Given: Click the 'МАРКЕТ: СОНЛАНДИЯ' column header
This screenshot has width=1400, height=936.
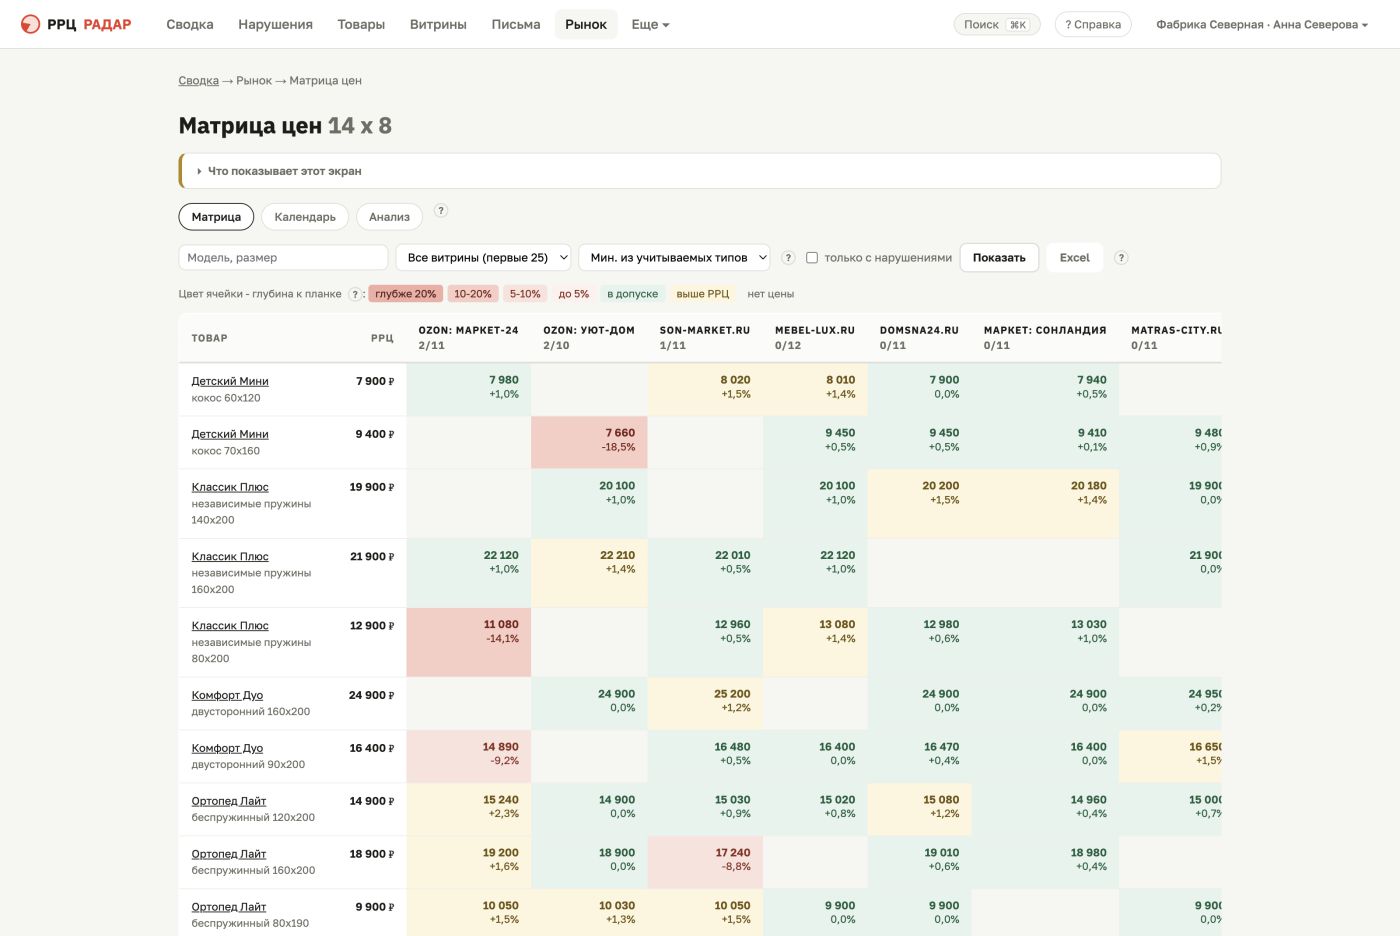Looking at the screenshot, I should click(1045, 338).
